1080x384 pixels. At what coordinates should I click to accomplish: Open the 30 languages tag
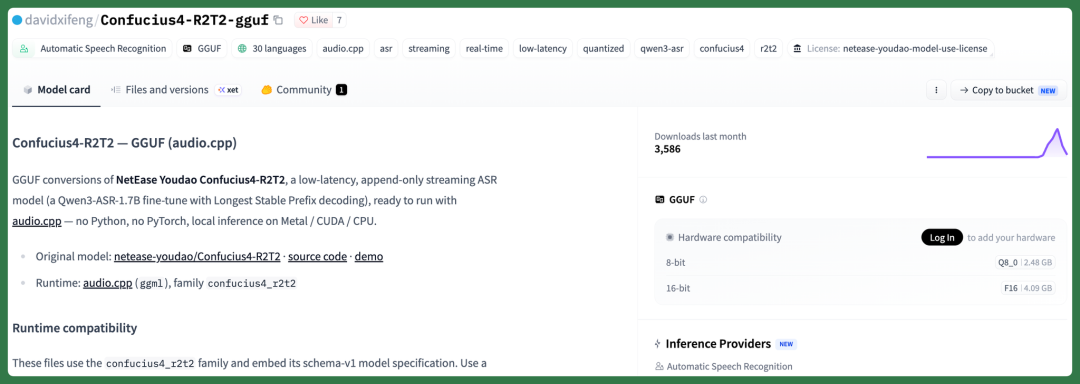coord(272,49)
